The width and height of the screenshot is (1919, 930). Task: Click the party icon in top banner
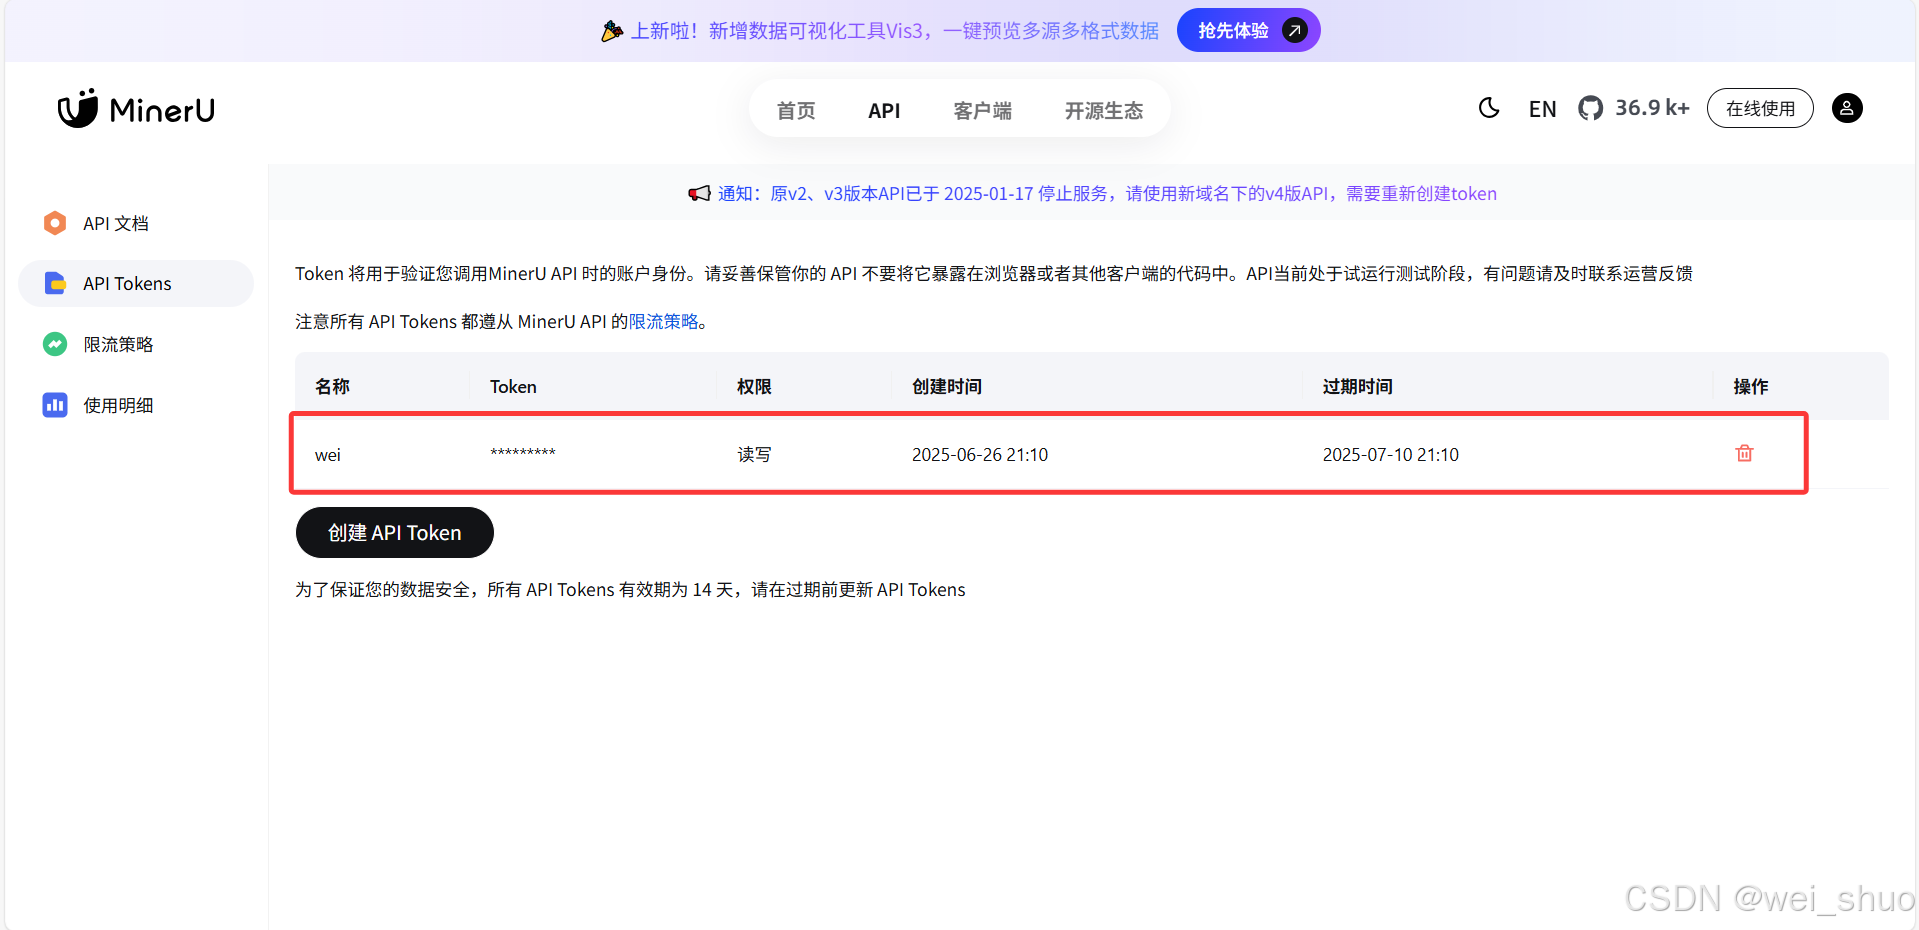coord(612,31)
